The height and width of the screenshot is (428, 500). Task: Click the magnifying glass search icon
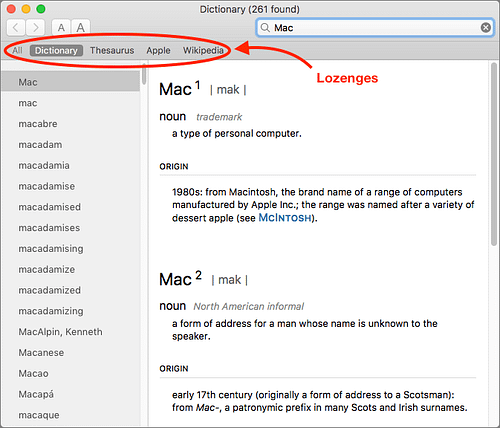265,27
